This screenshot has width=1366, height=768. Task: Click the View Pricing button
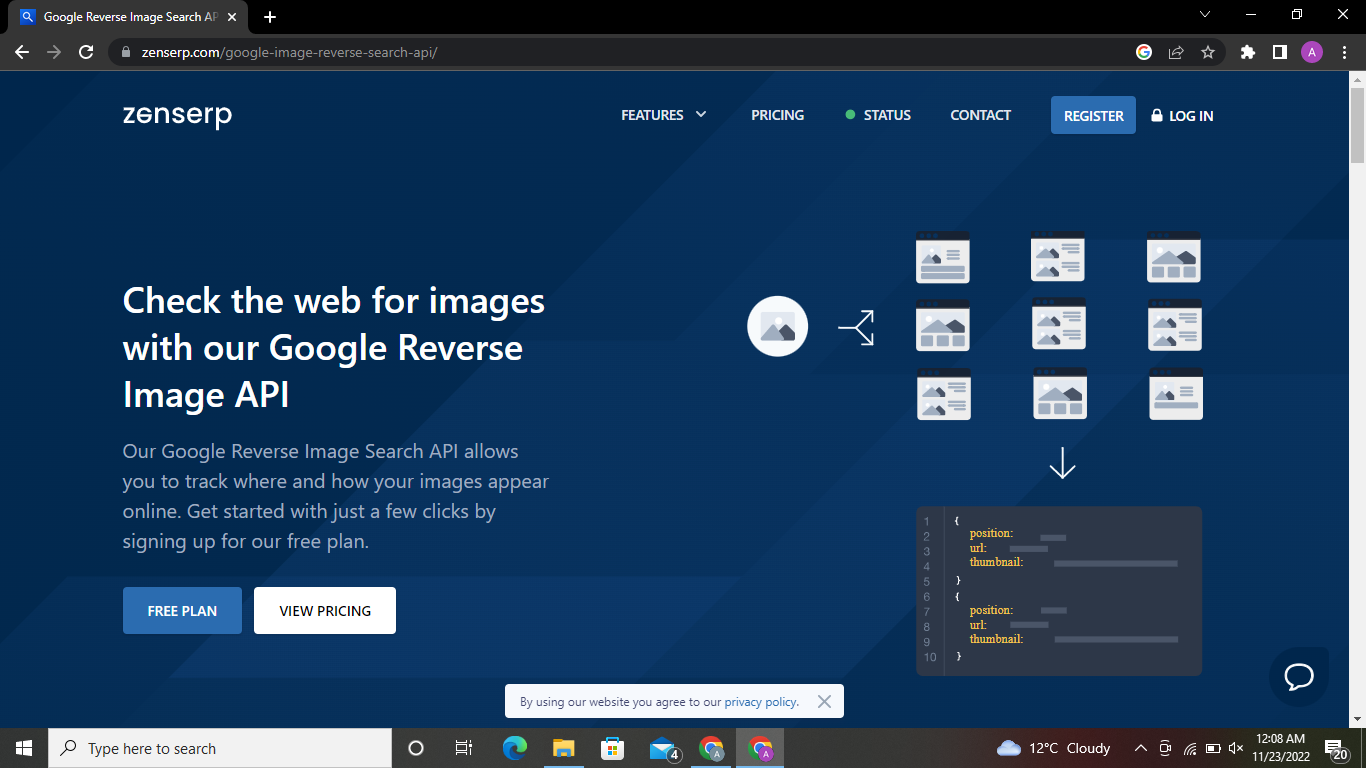pyautogui.click(x=325, y=610)
